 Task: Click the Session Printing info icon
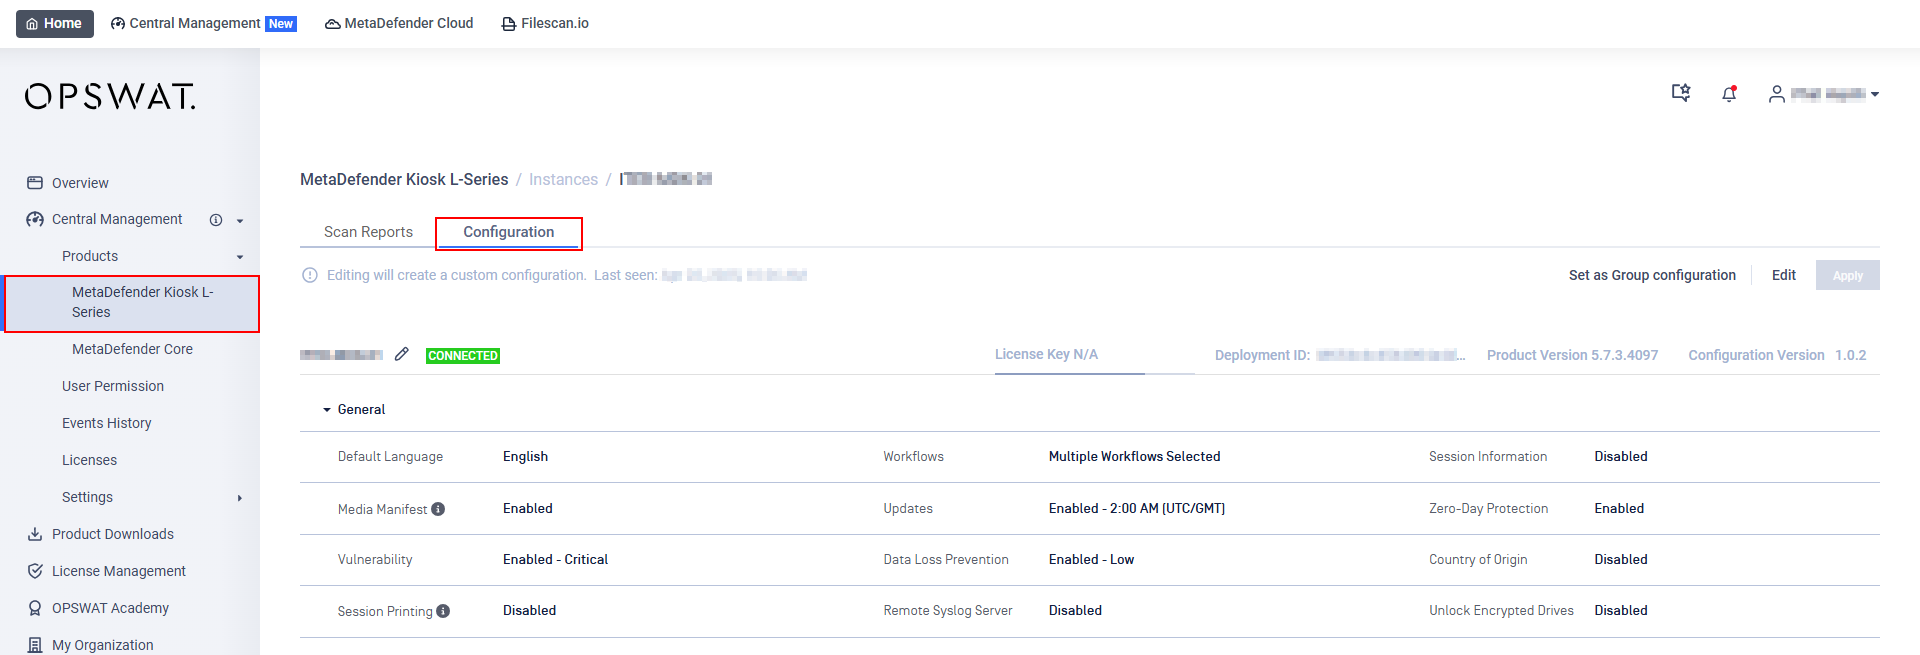click(443, 611)
